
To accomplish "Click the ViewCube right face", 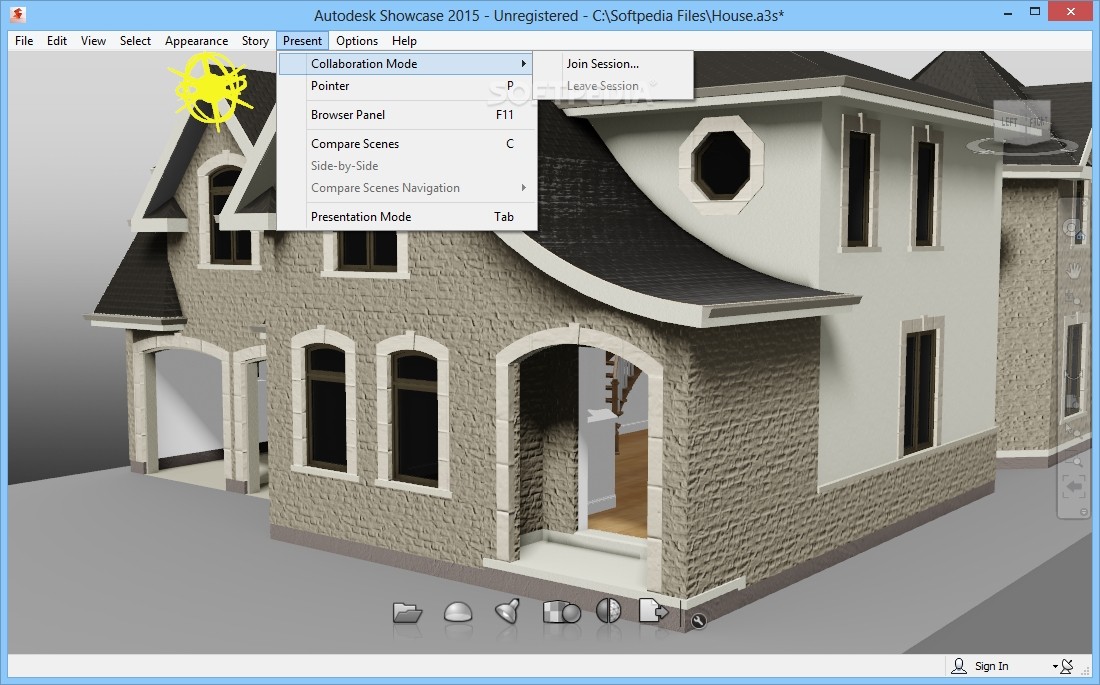I will (1036, 121).
